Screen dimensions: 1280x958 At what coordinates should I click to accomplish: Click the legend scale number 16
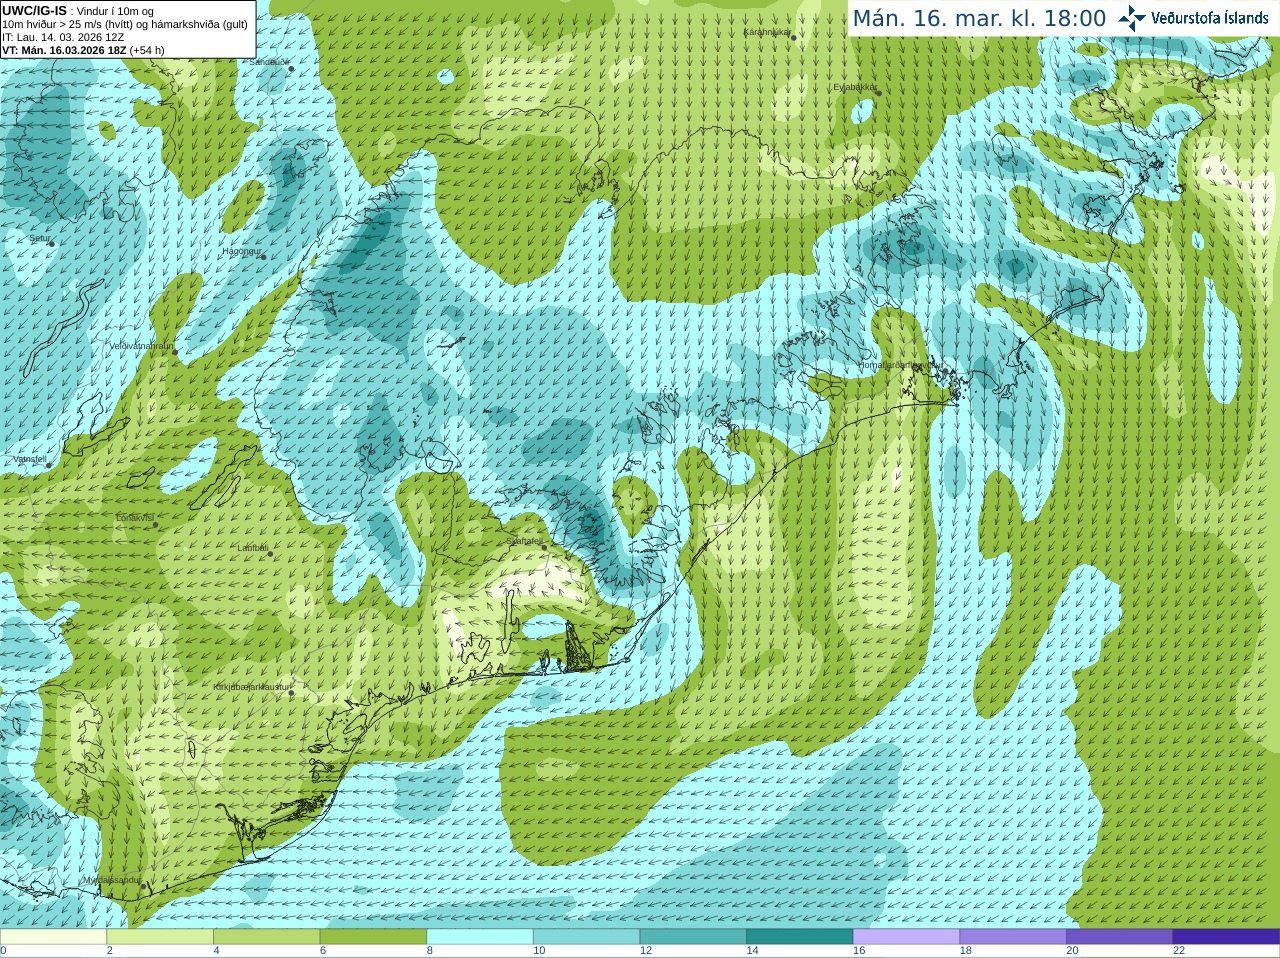(859, 951)
